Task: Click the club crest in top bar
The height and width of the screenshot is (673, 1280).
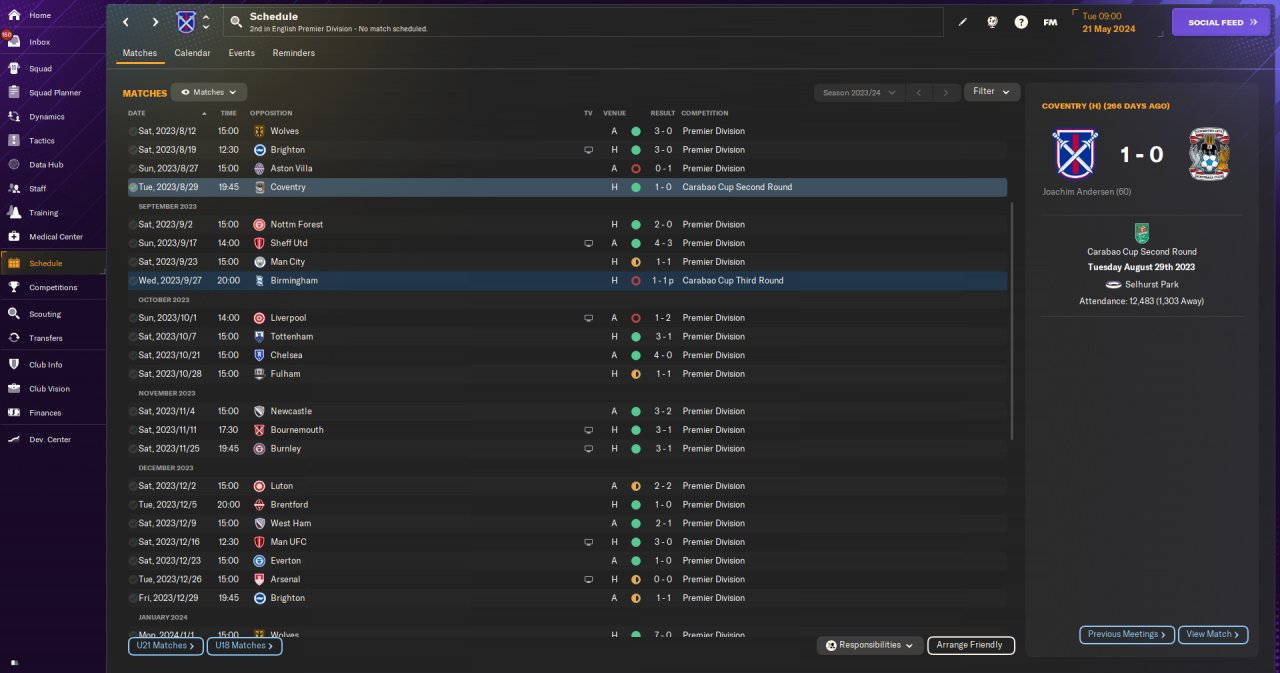Action: (186, 22)
